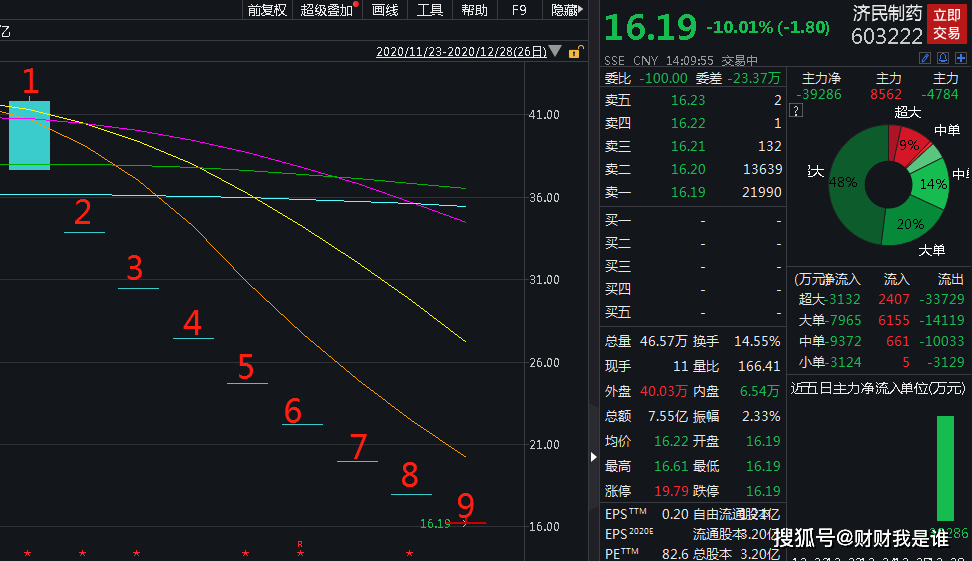Open the 工具 tools menu

pyautogui.click(x=430, y=10)
